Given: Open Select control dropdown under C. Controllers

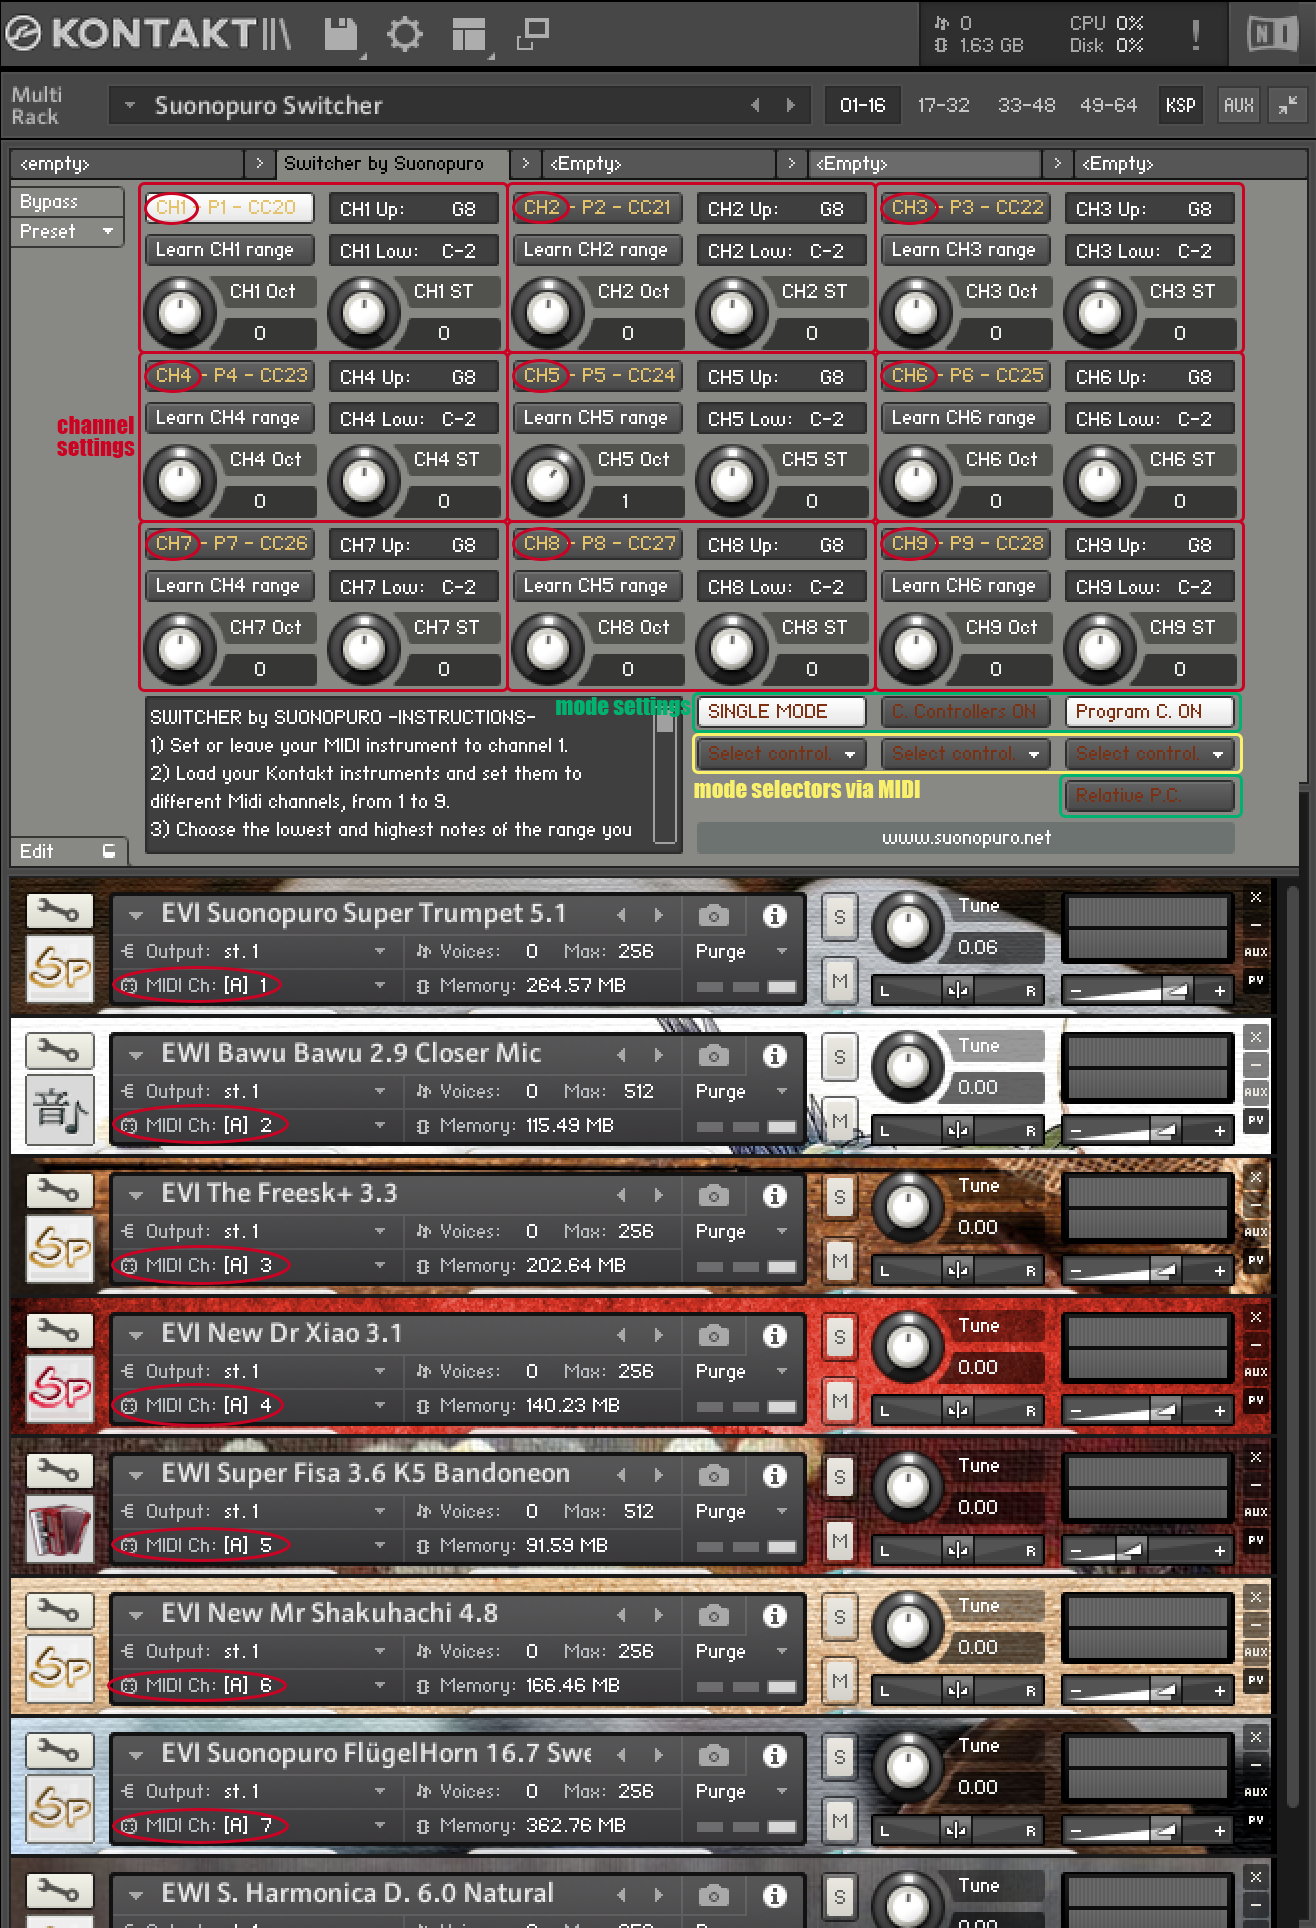Looking at the screenshot, I should (x=965, y=753).
